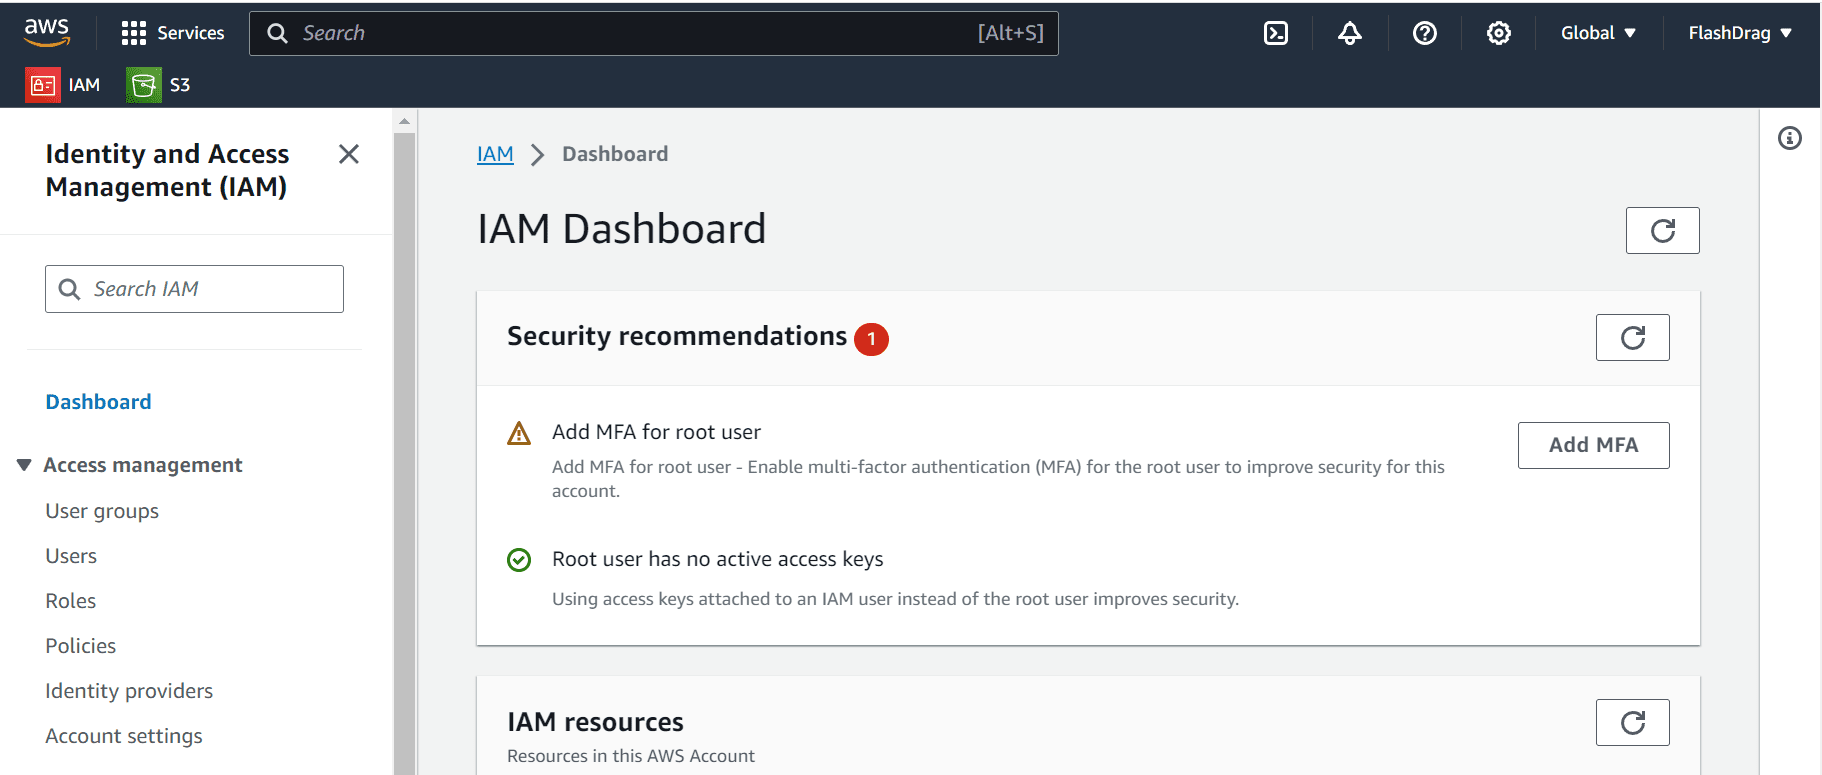Open IAM favorite shortcut icon

click(x=43, y=85)
